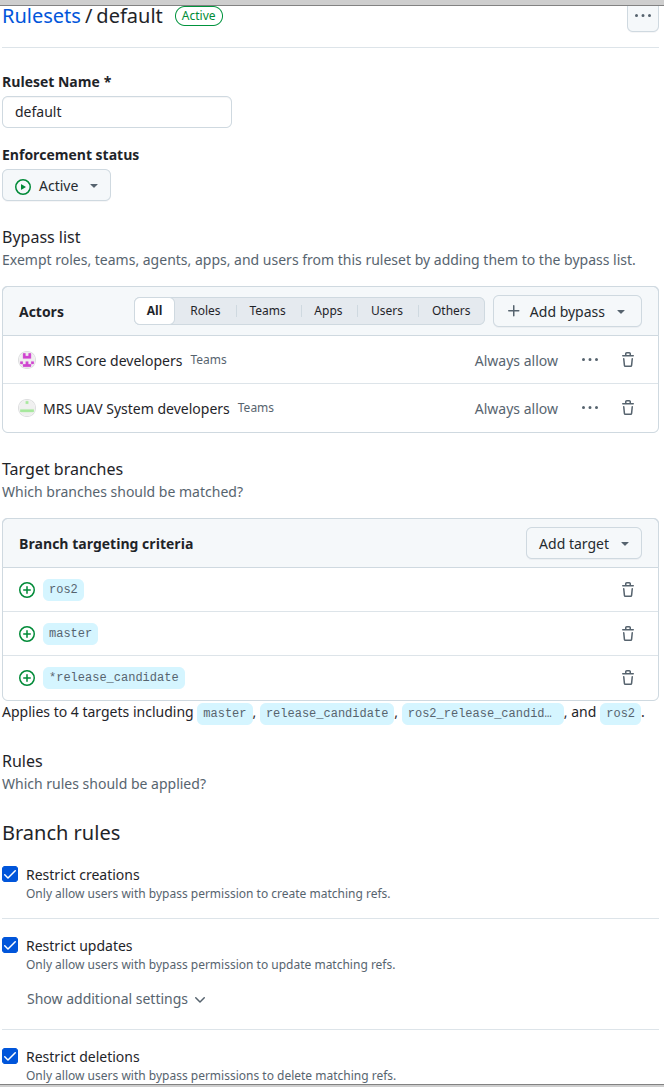This screenshot has width=664, height=1087.
Task: Click the Restrict deletions label
Action: click(x=83, y=1056)
